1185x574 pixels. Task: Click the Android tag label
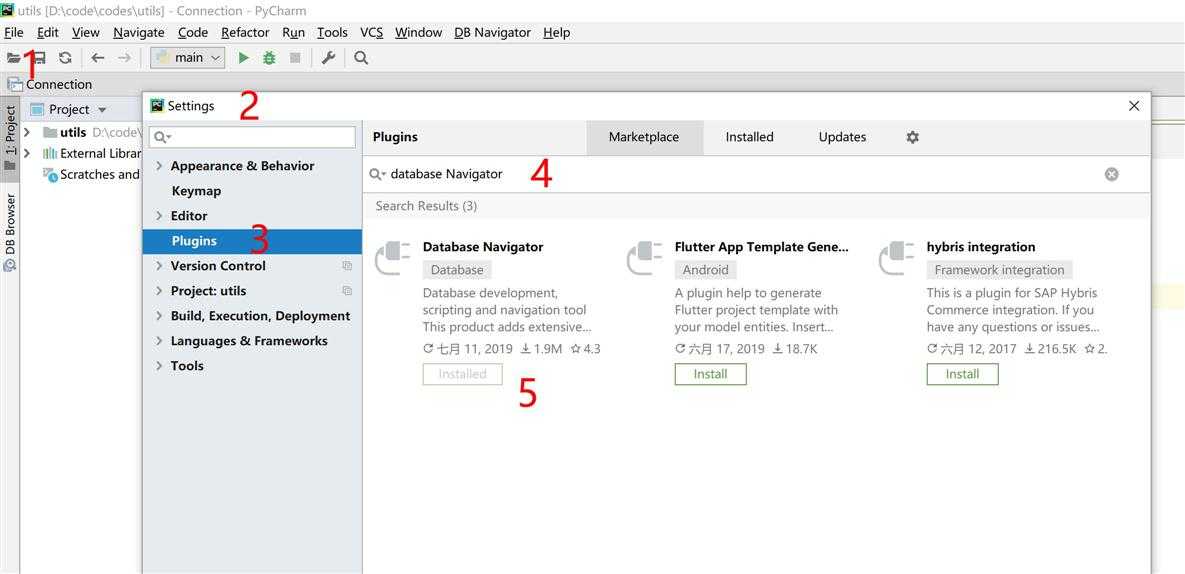[x=706, y=270]
